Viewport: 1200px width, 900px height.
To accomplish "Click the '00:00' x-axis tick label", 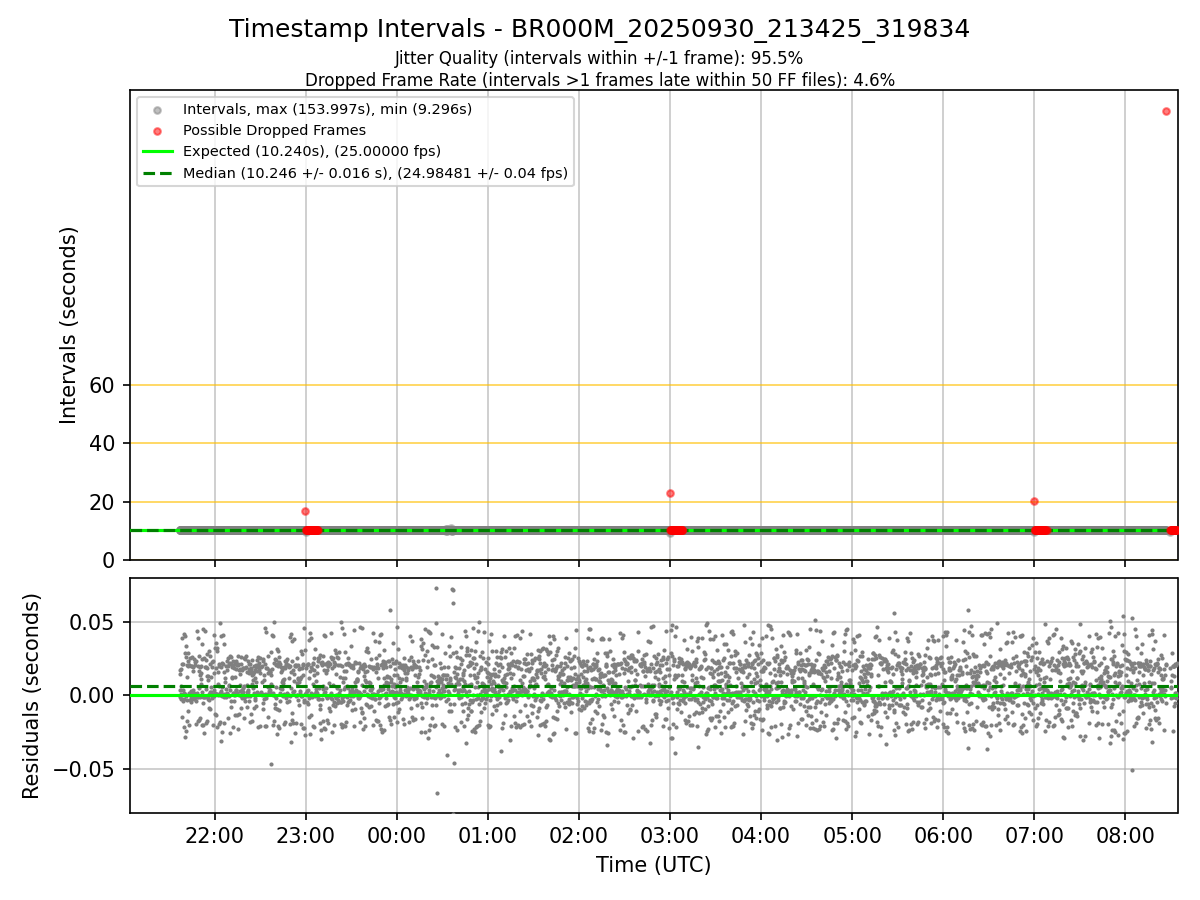I will point(397,835).
